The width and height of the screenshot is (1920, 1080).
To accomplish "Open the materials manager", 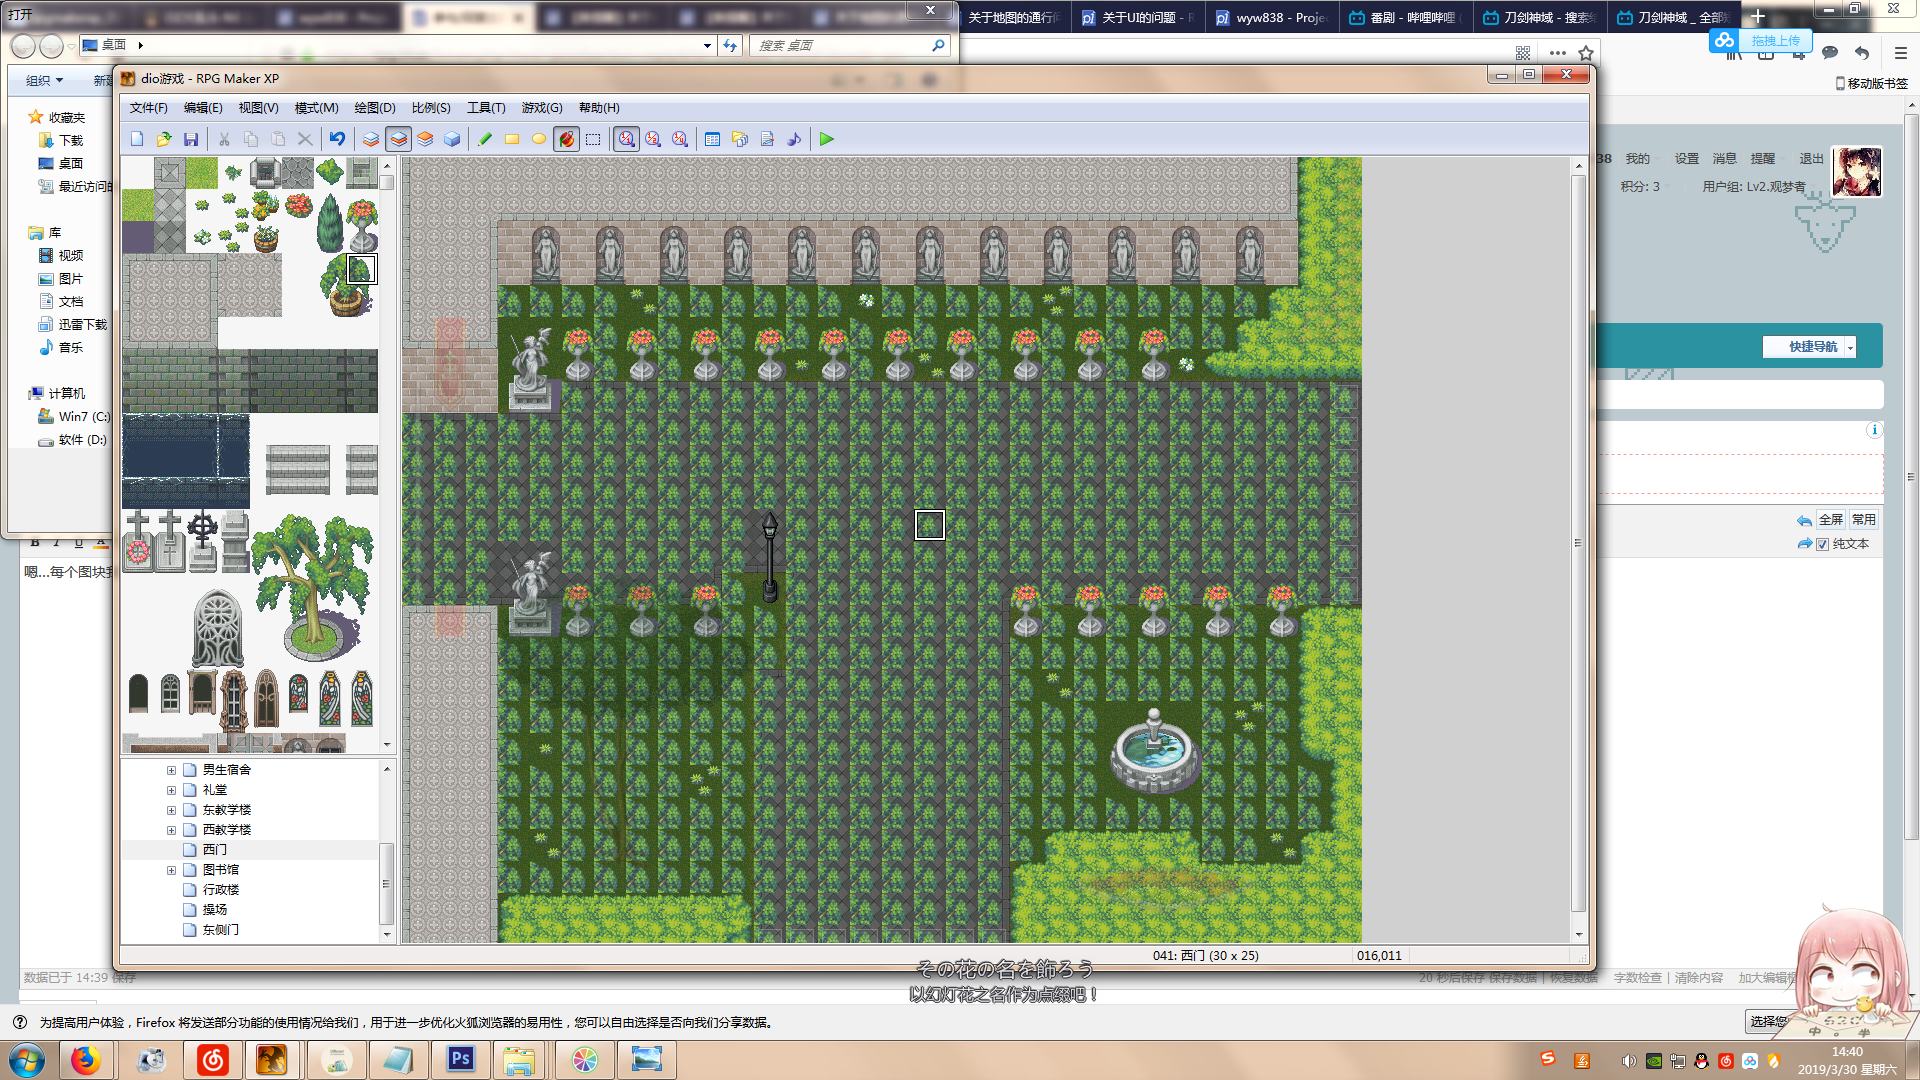I will point(740,139).
